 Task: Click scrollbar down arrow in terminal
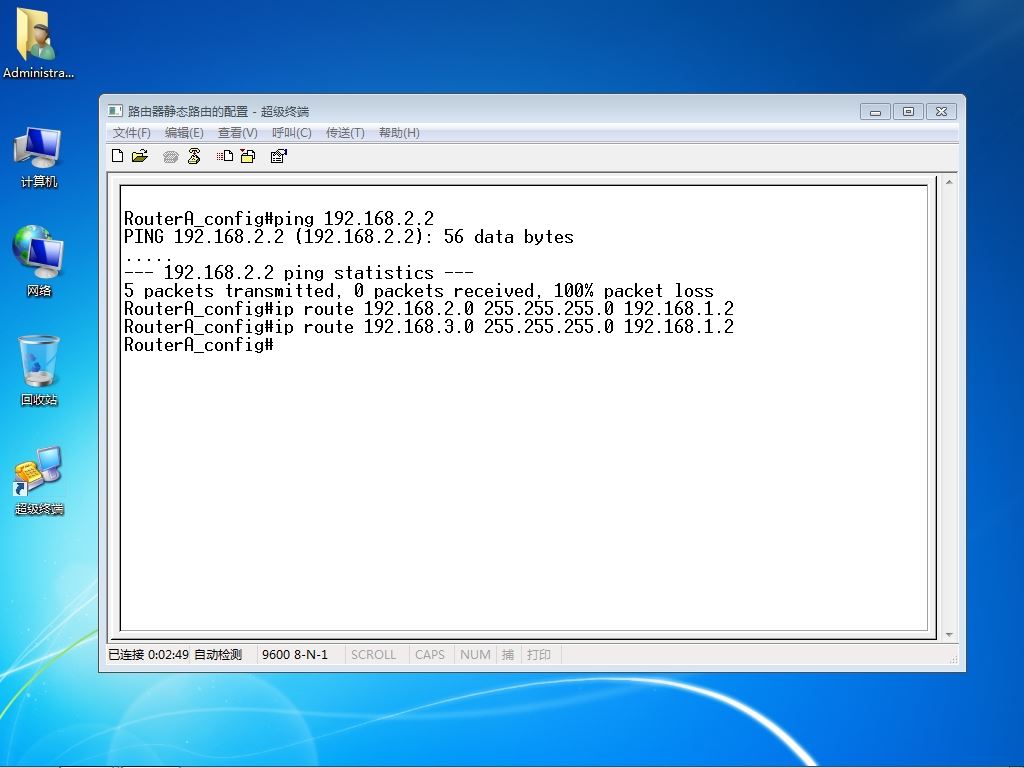[x=949, y=635]
